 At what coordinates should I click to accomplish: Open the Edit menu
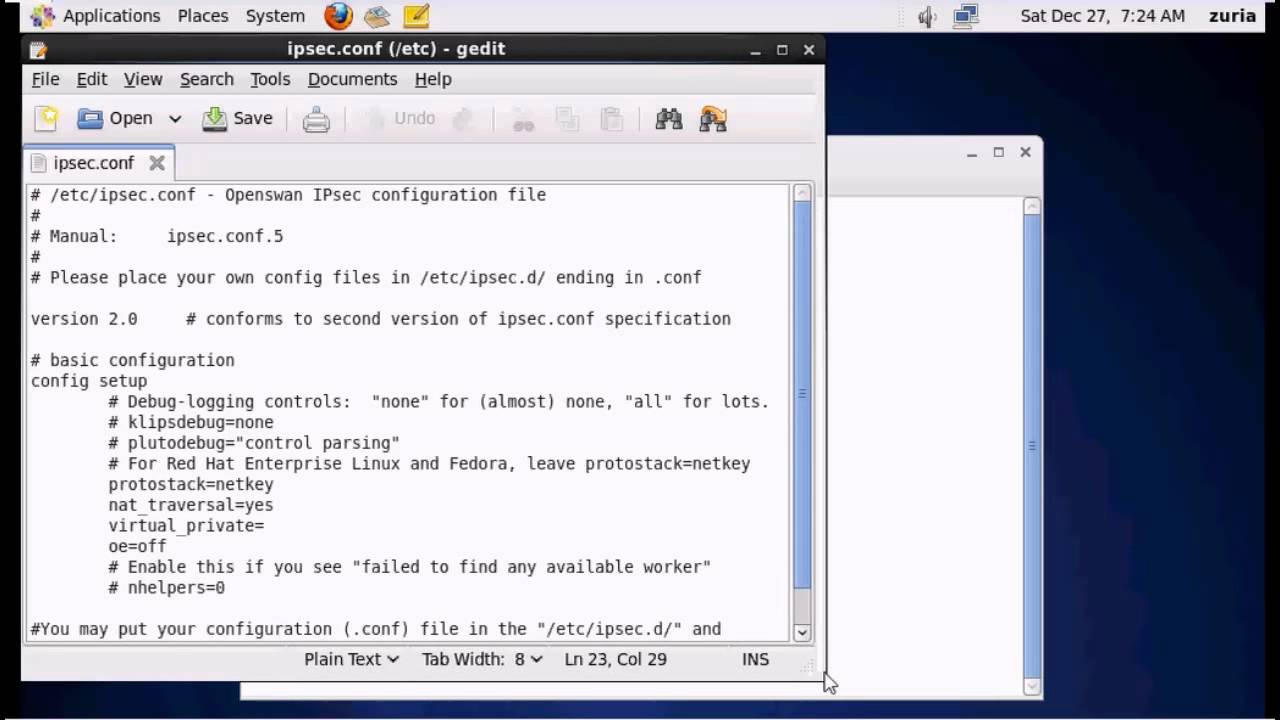tap(91, 79)
